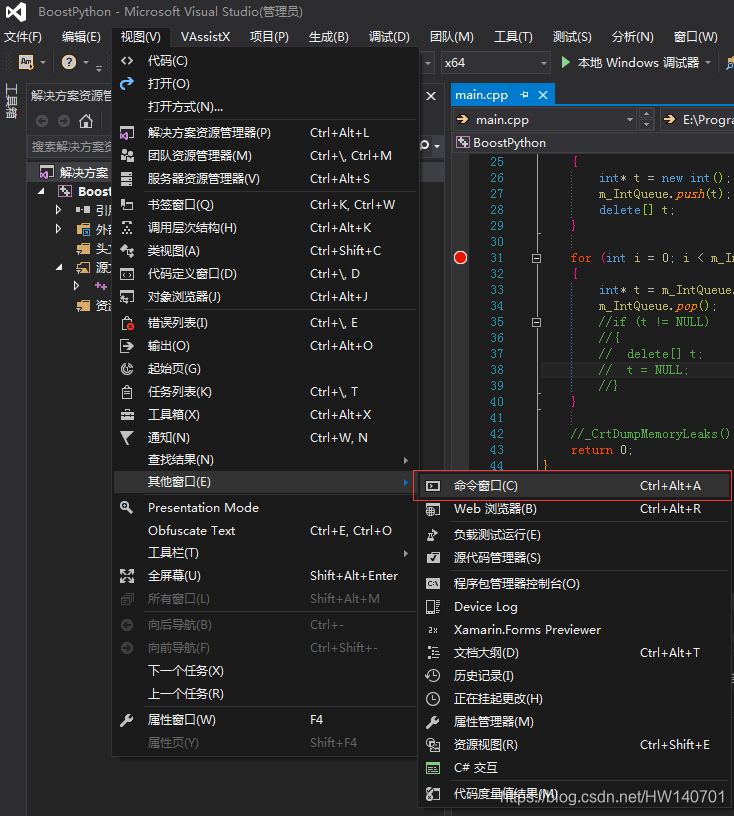Viewport: 734px width, 816px height.
Task: Click the 团队资源管理器(M) icon
Action: point(127,156)
